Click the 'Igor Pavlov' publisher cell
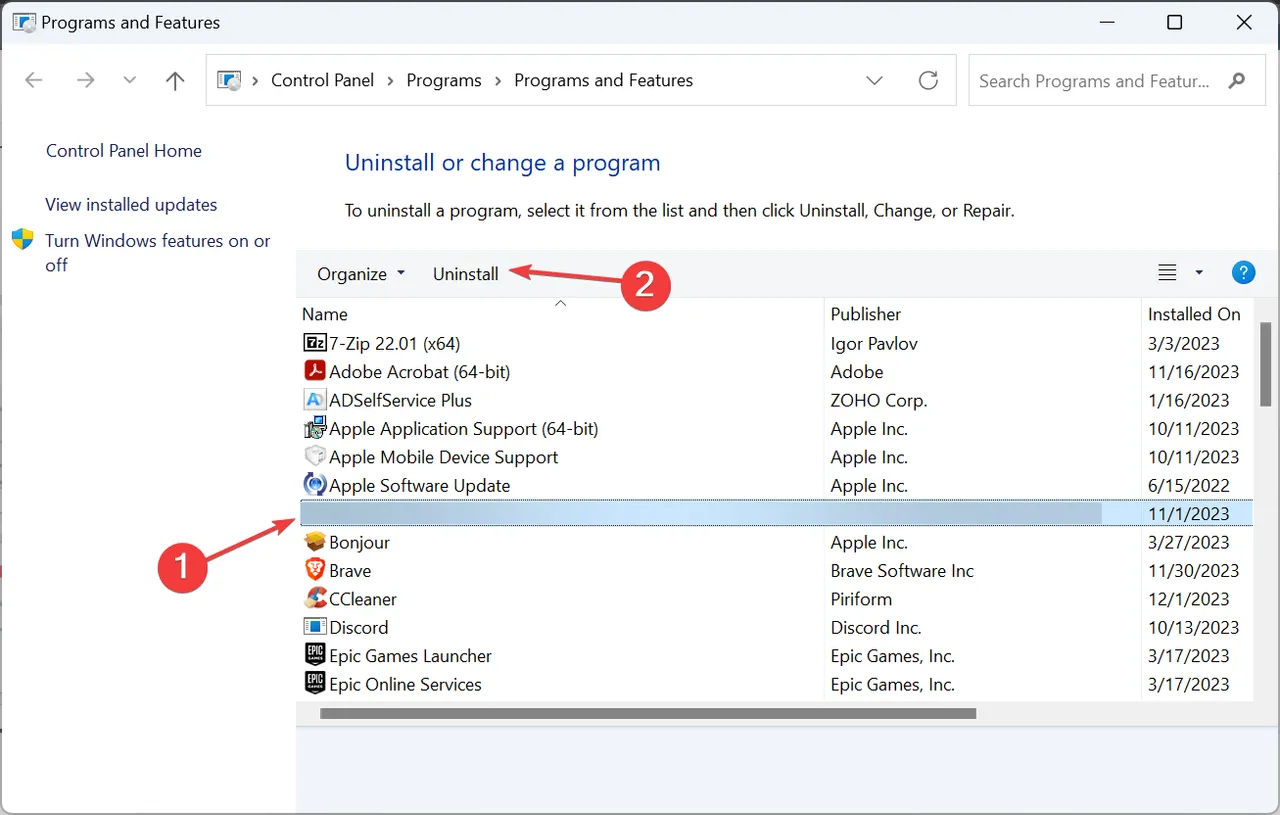Screen dimensions: 1280x815 874,344
